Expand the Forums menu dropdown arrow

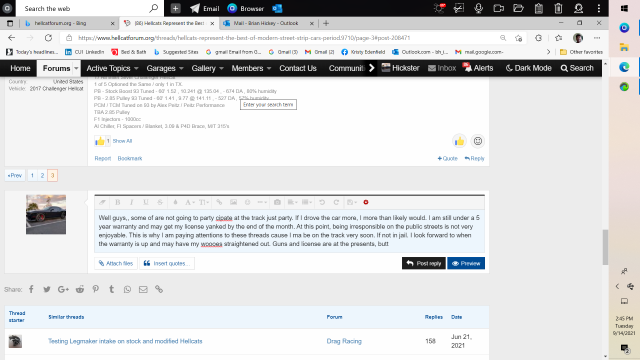pyautogui.click(x=76, y=69)
